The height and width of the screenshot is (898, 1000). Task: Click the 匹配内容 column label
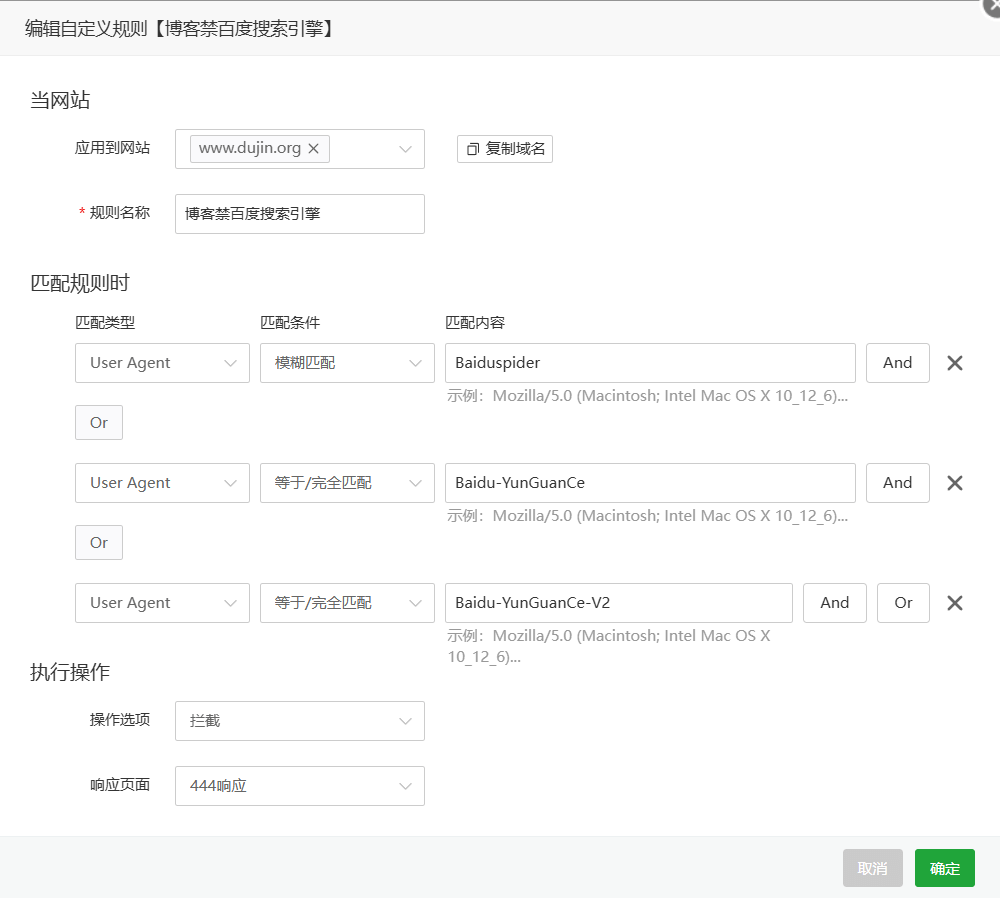(x=475, y=323)
